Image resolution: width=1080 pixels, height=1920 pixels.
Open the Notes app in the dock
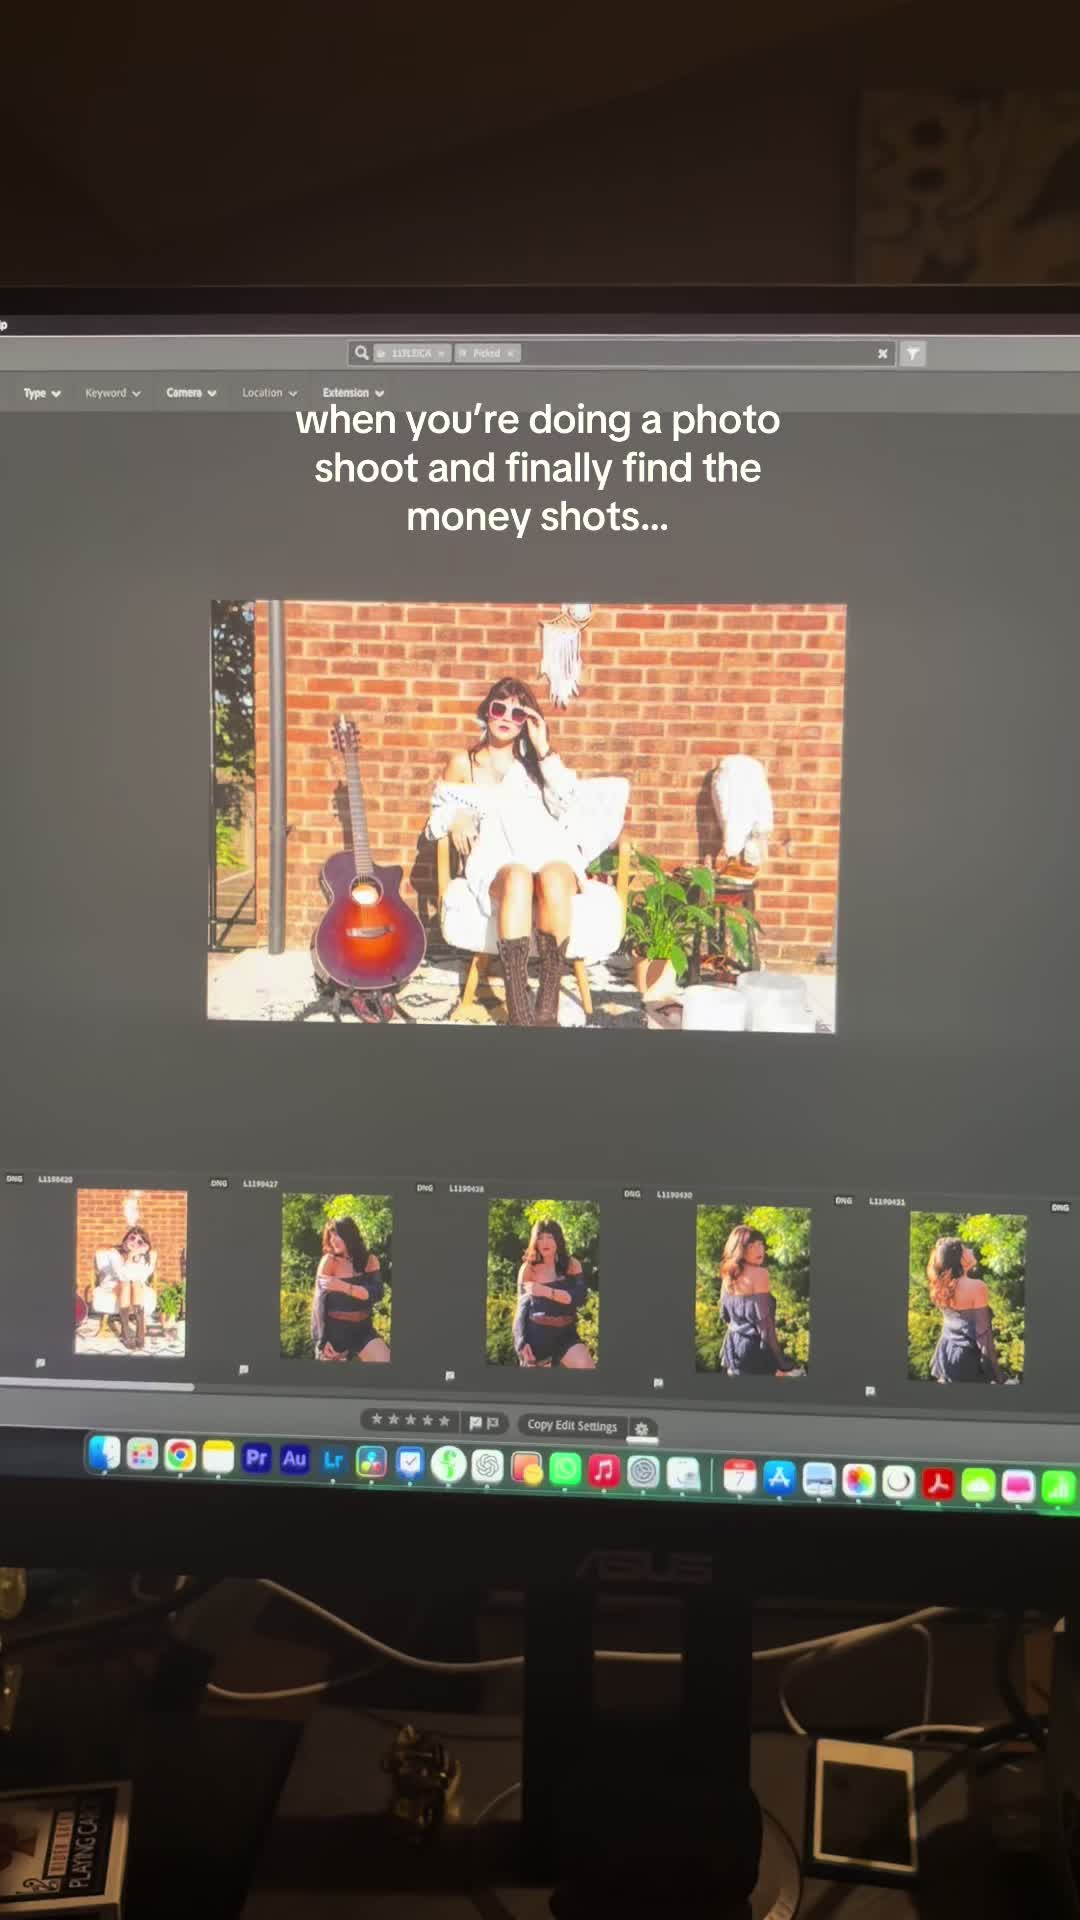[x=218, y=1457]
